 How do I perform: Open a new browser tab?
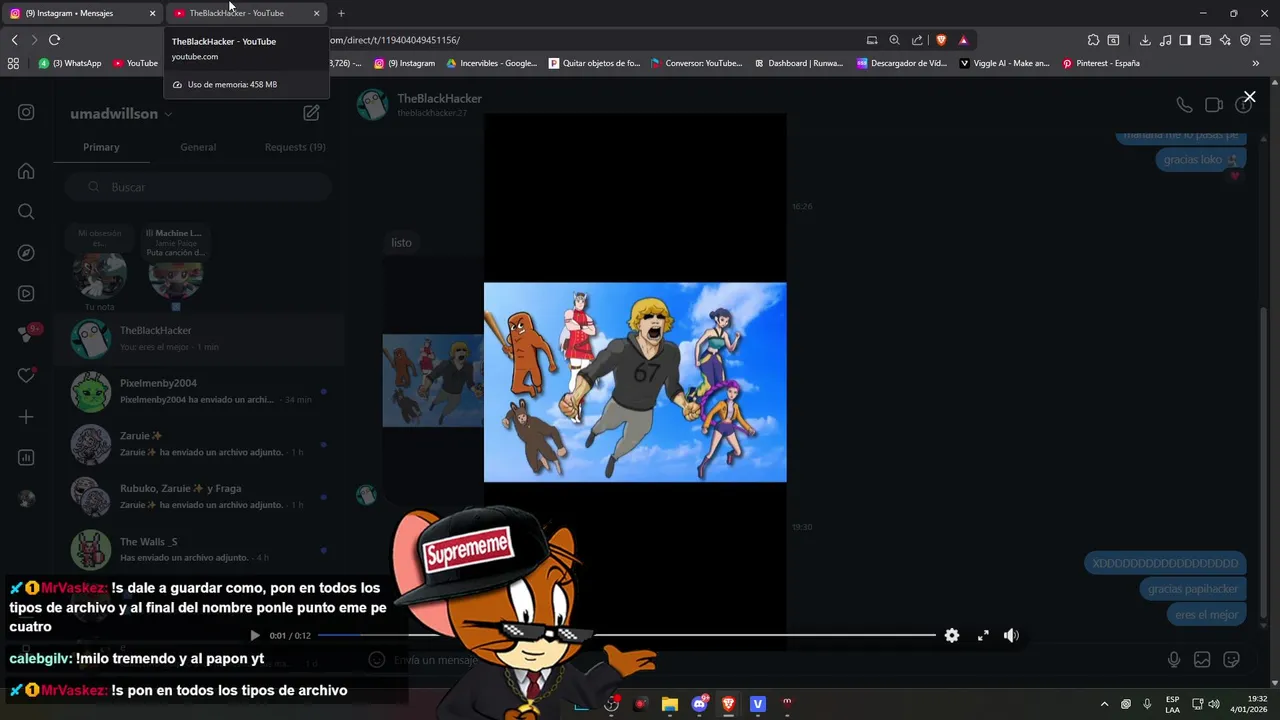click(341, 13)
